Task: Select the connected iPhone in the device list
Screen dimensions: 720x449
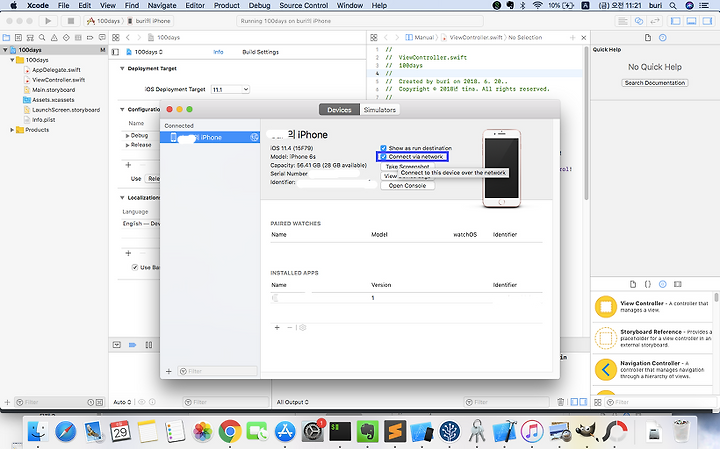Action: click(210, 137)
